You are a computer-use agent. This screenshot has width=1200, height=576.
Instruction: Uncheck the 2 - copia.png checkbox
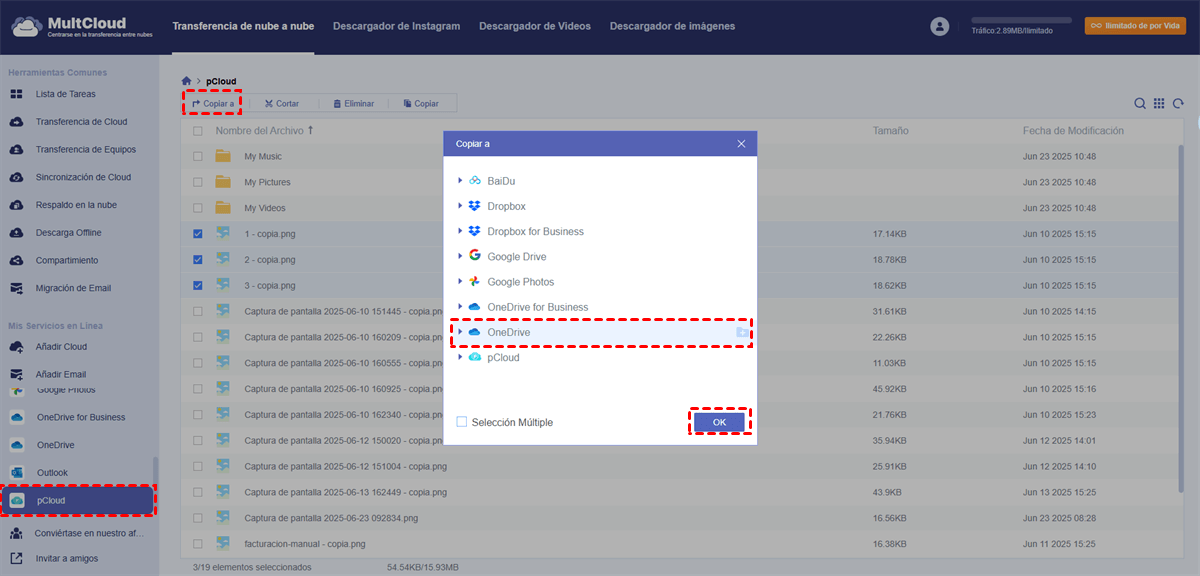click(197, 259)
